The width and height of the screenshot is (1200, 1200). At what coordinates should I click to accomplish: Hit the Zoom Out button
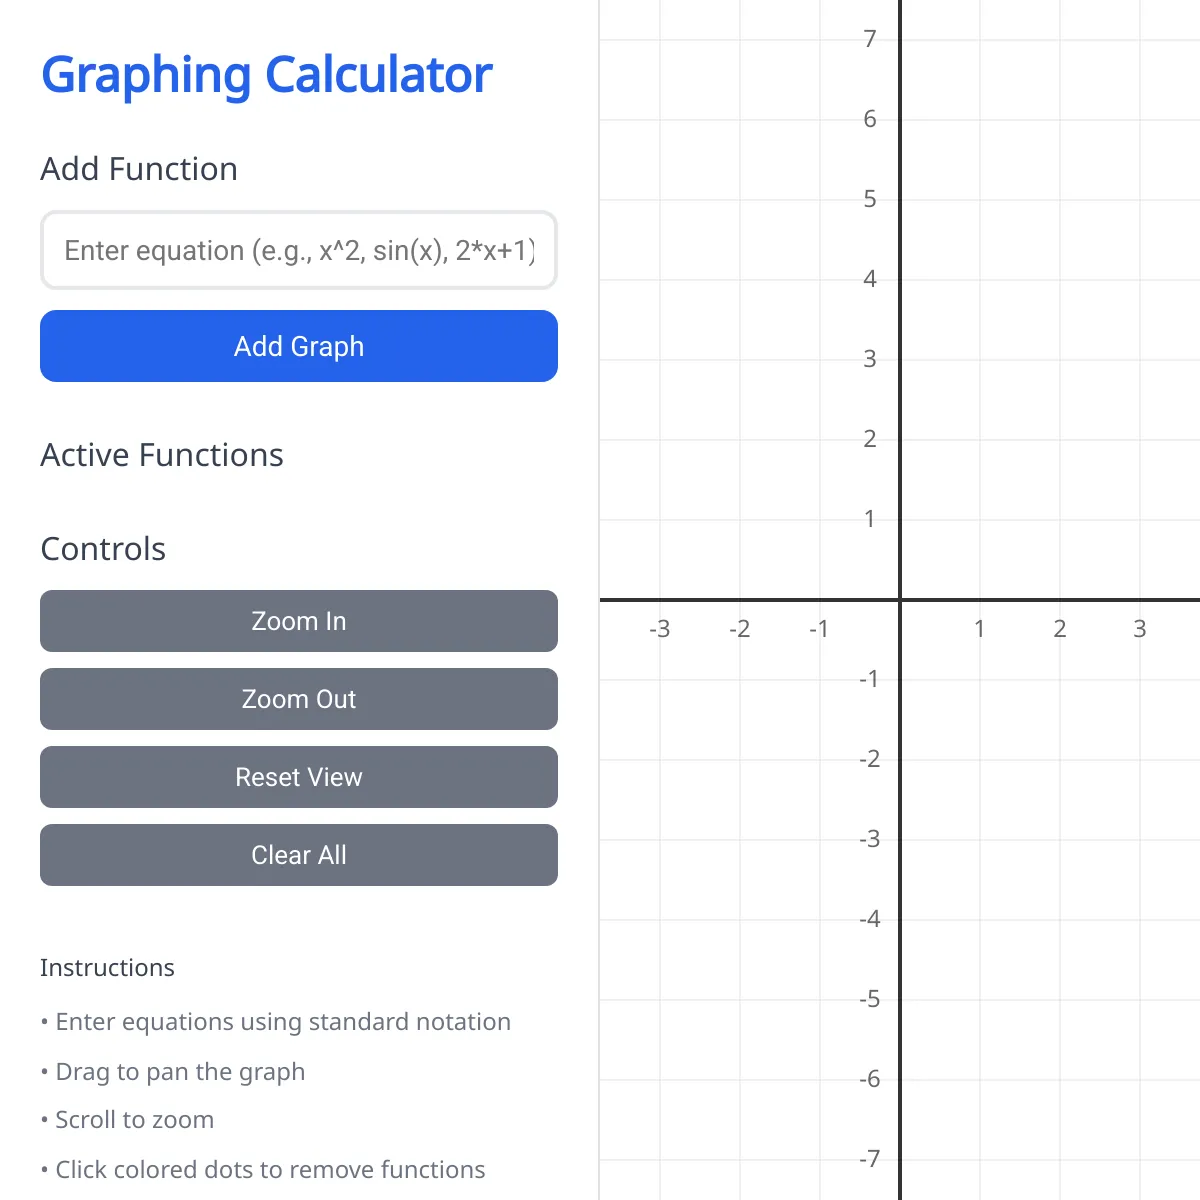coord(298,699)
